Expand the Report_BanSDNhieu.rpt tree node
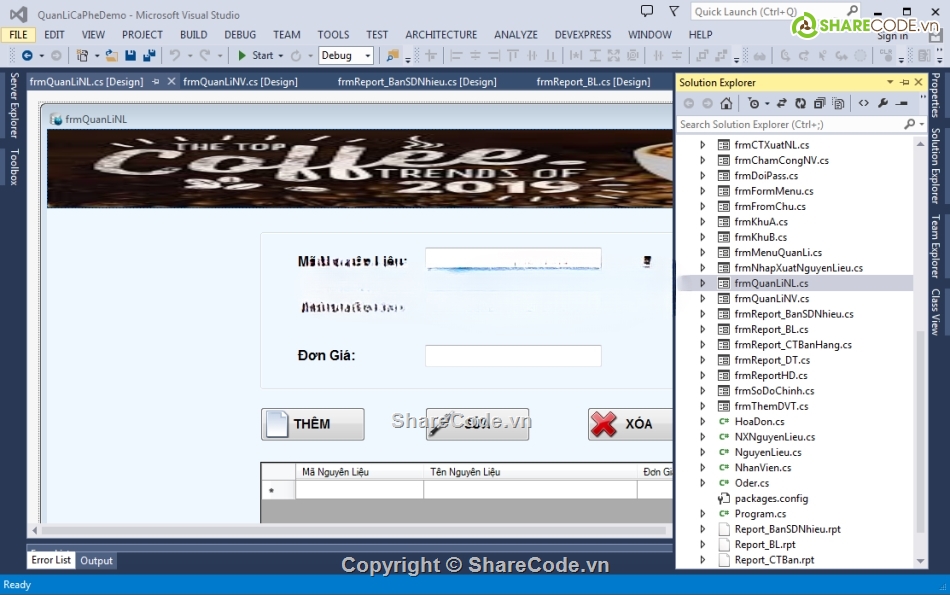The image size is (950, 595). (703, 529)
